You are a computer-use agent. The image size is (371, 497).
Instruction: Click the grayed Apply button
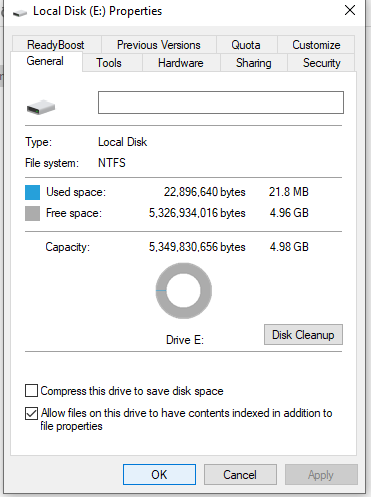pos(321,474)
